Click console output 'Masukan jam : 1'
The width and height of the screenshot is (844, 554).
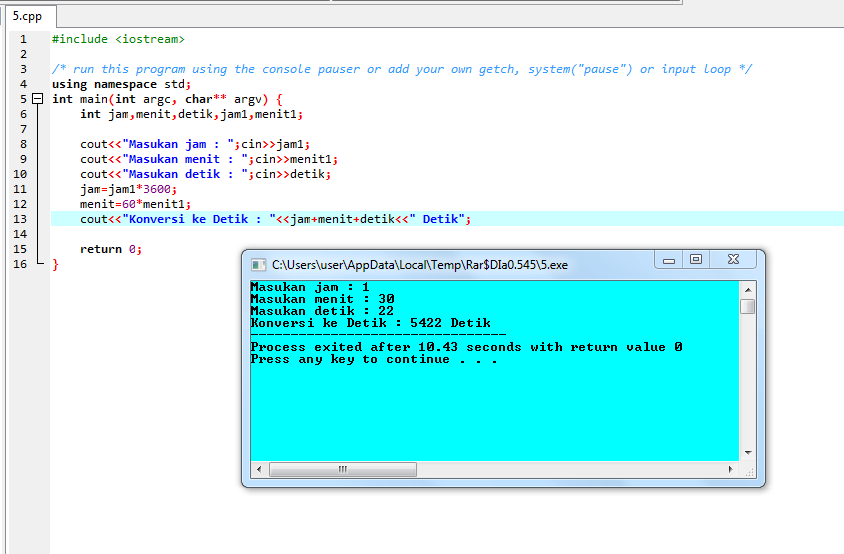pyautogui.click(x=310, y=287)
